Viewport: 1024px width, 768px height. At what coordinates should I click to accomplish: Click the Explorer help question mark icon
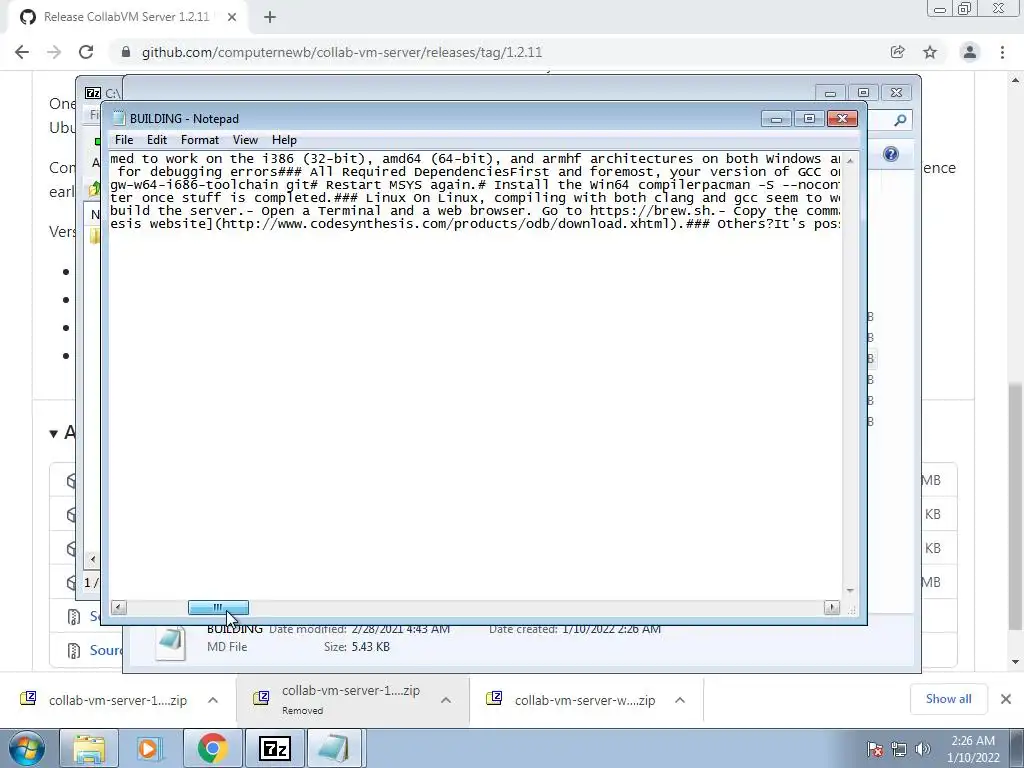coord(890,154)
